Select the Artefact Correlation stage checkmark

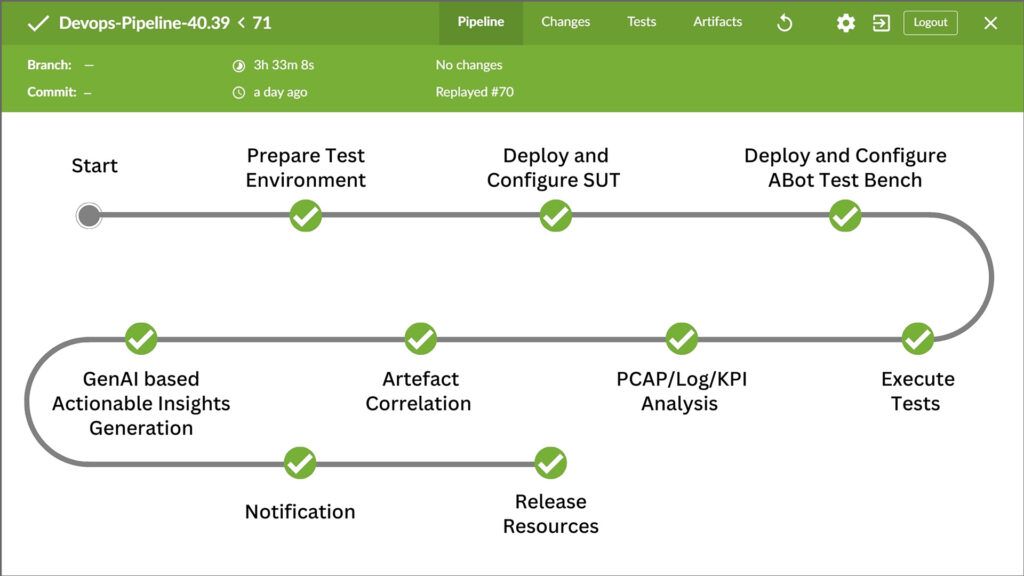pyautogui.click(x=421, y=338)
